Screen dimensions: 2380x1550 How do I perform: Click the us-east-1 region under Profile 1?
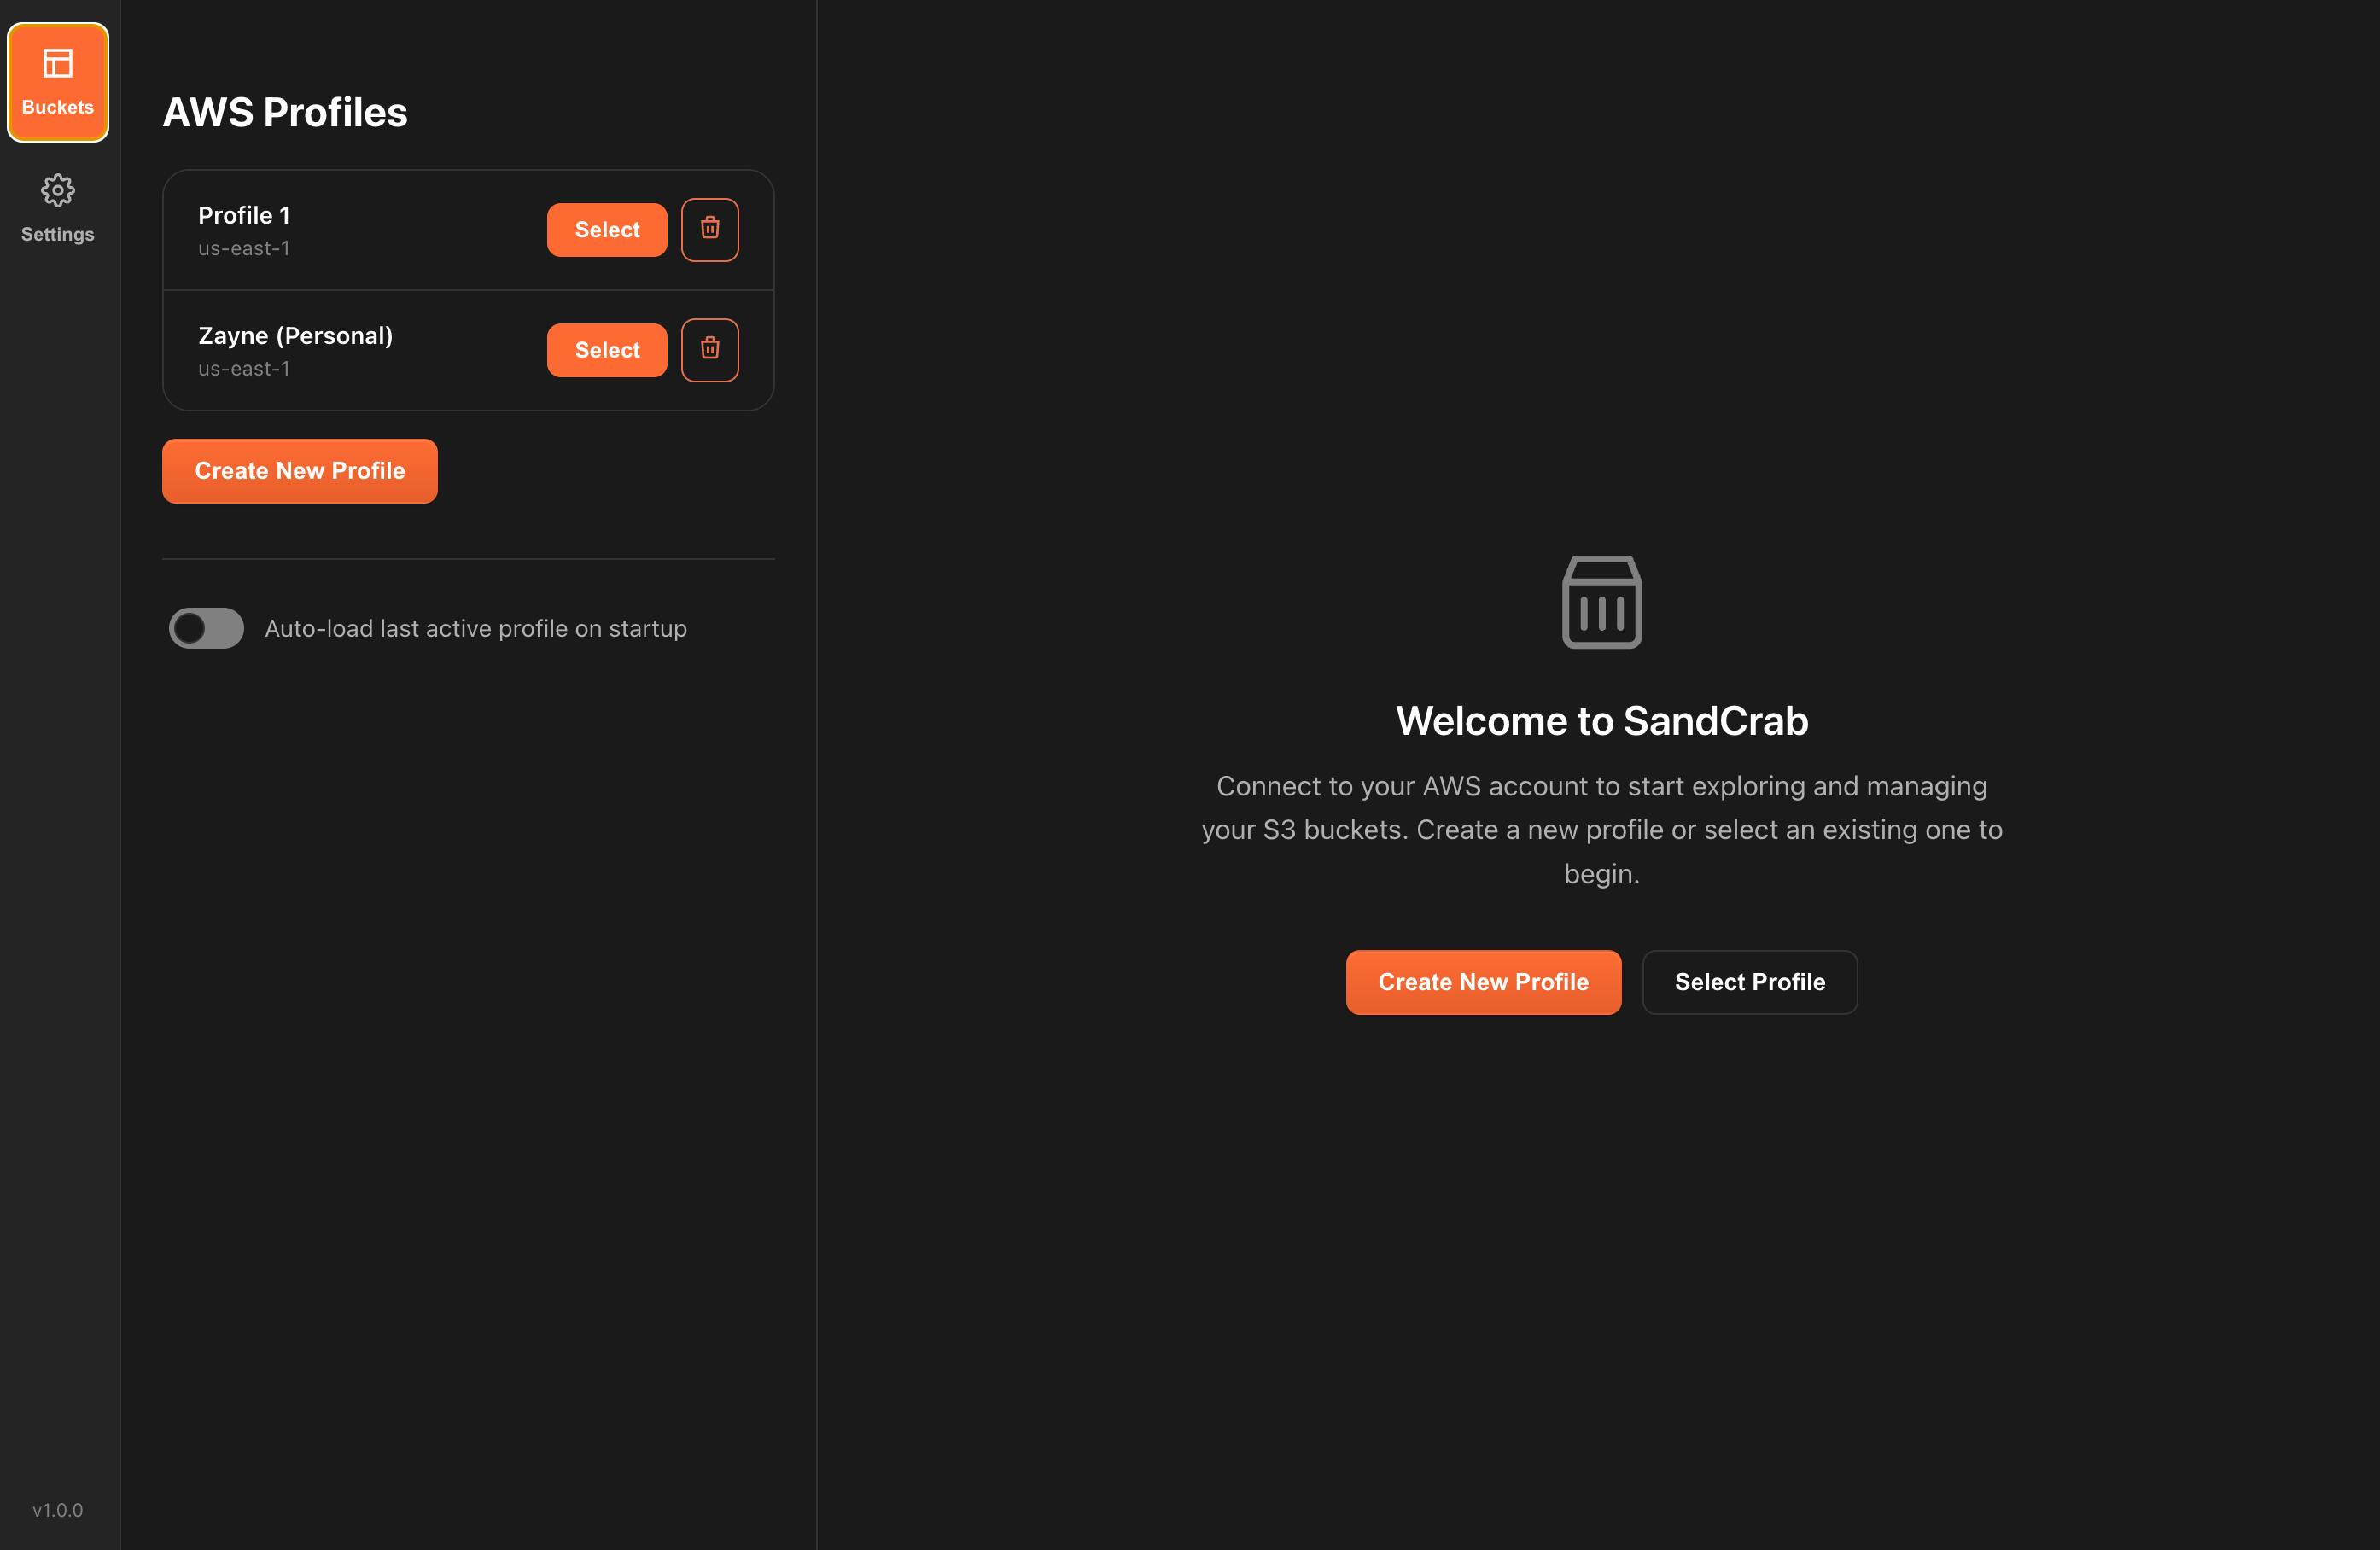(244, 249)
